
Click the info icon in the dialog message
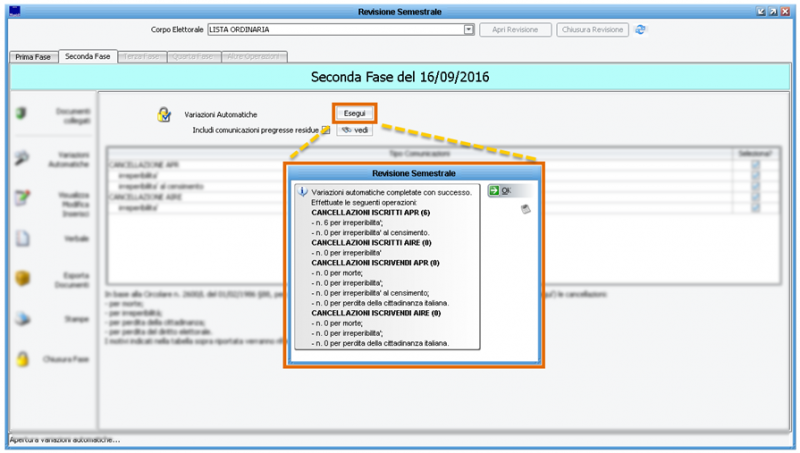(x=303, y=192)
